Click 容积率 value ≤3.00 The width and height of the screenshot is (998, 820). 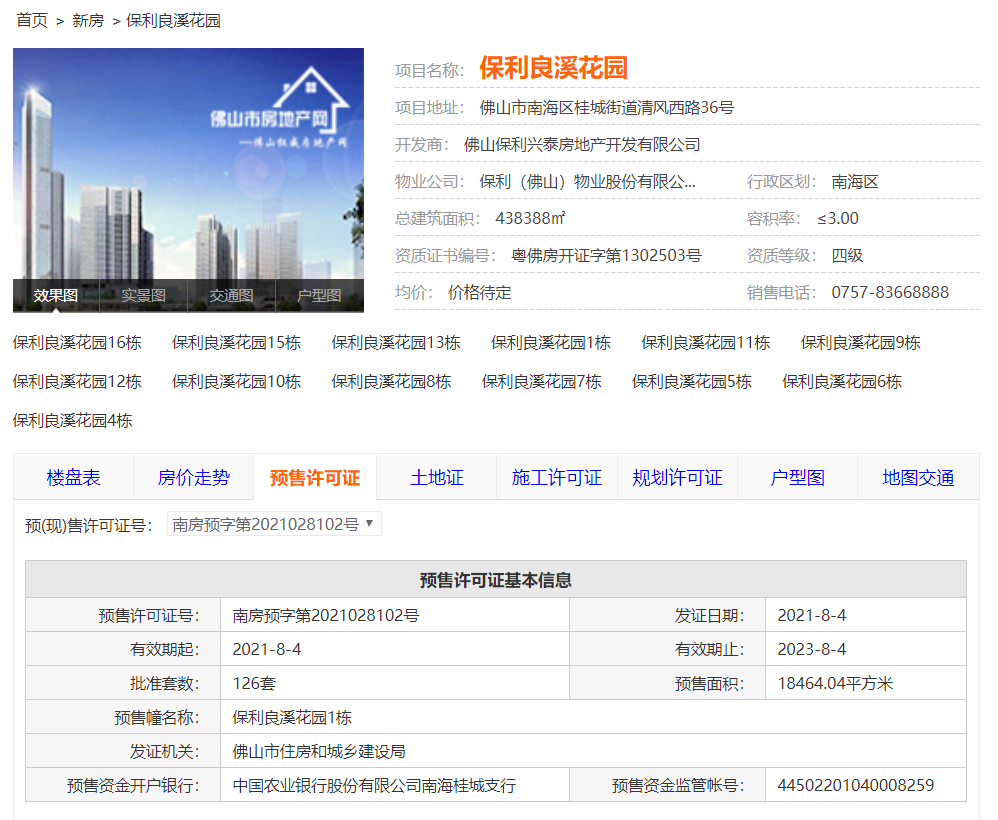pos(838,218)
